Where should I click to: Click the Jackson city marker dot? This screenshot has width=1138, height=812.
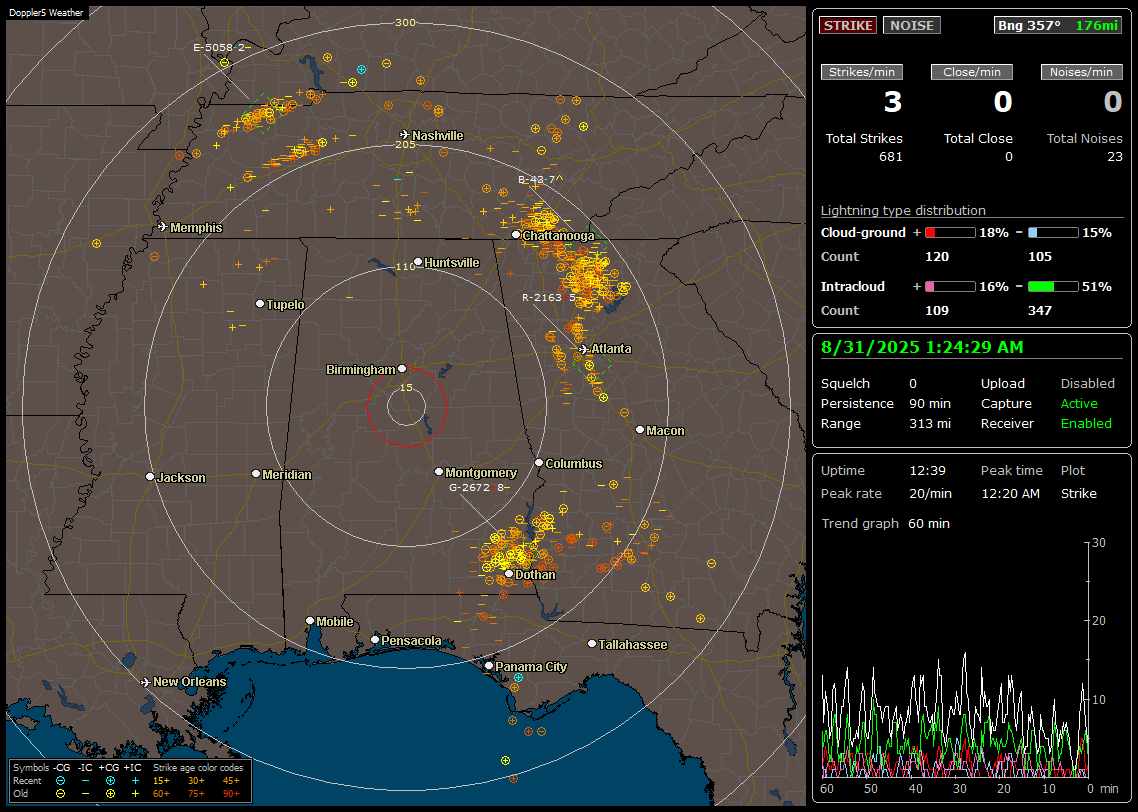[150, 477]
